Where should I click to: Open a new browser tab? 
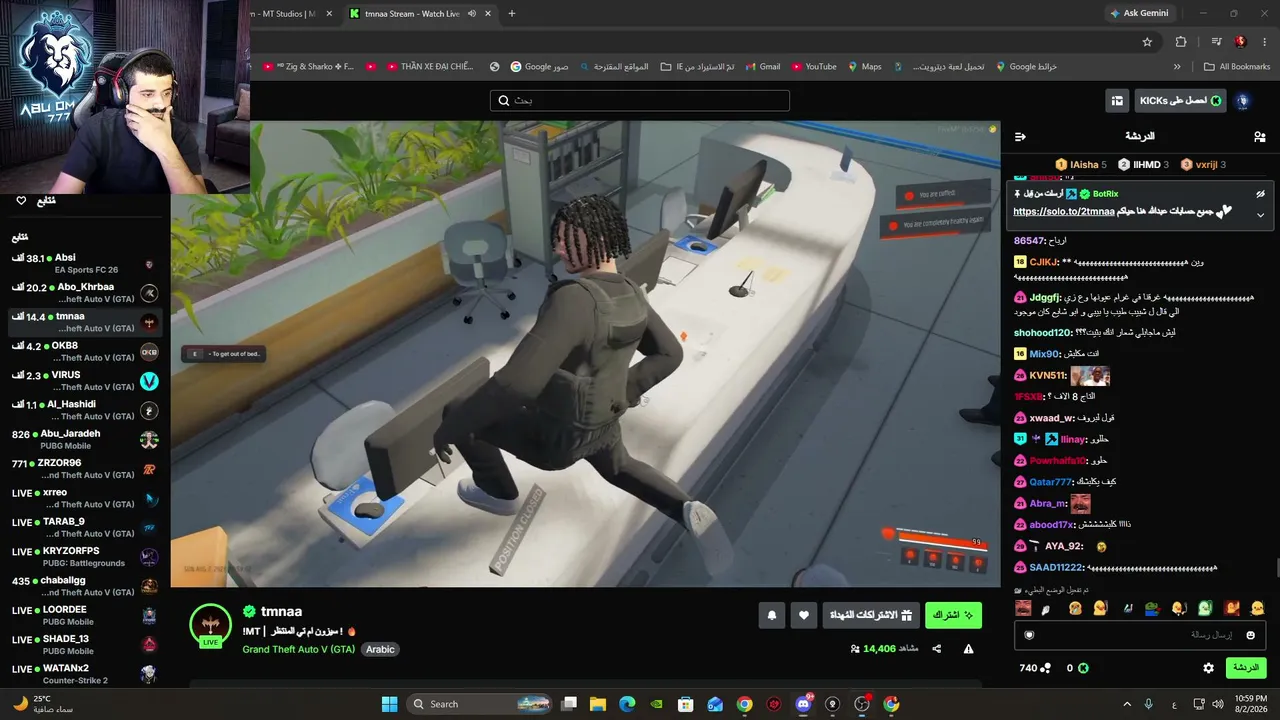(512, 14)
